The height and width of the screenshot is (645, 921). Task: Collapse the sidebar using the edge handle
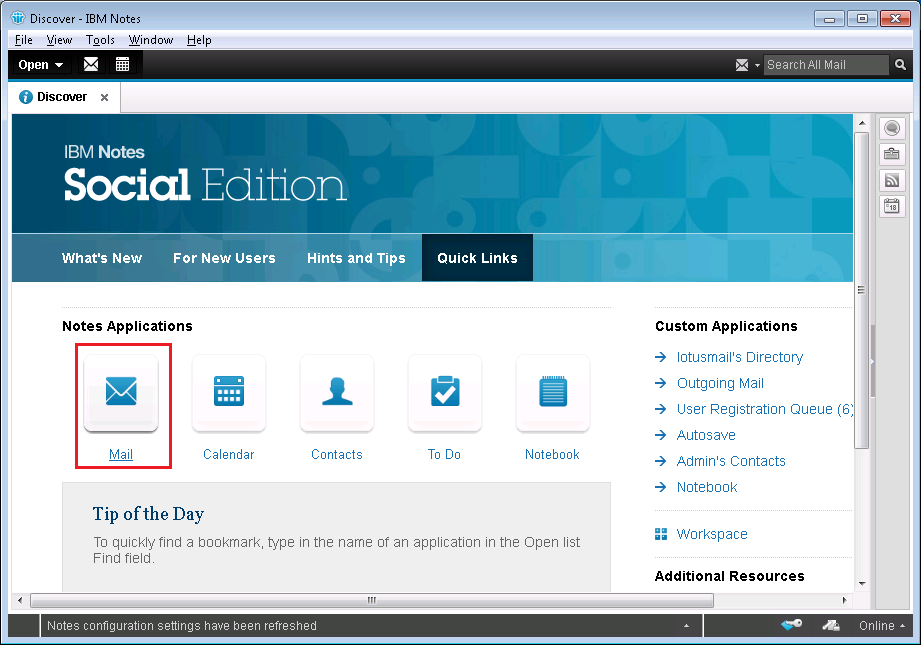point(873,361)
